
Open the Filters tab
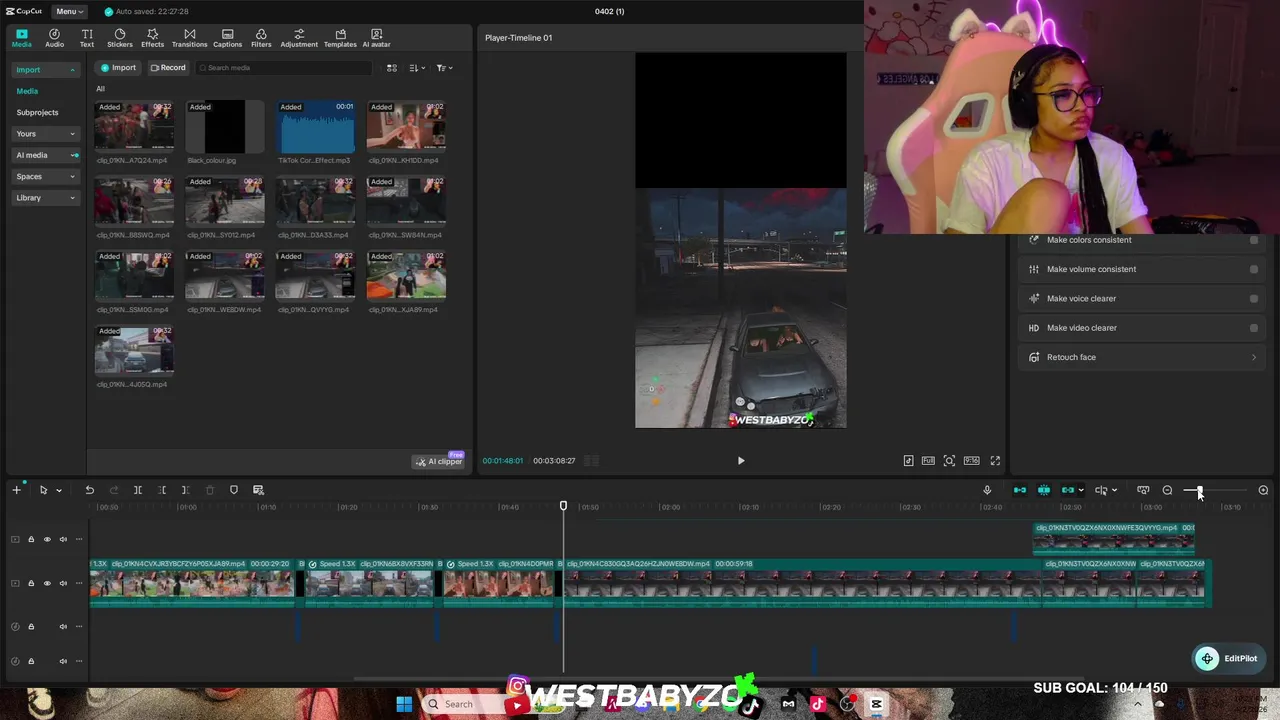click(x=261, y=38)
